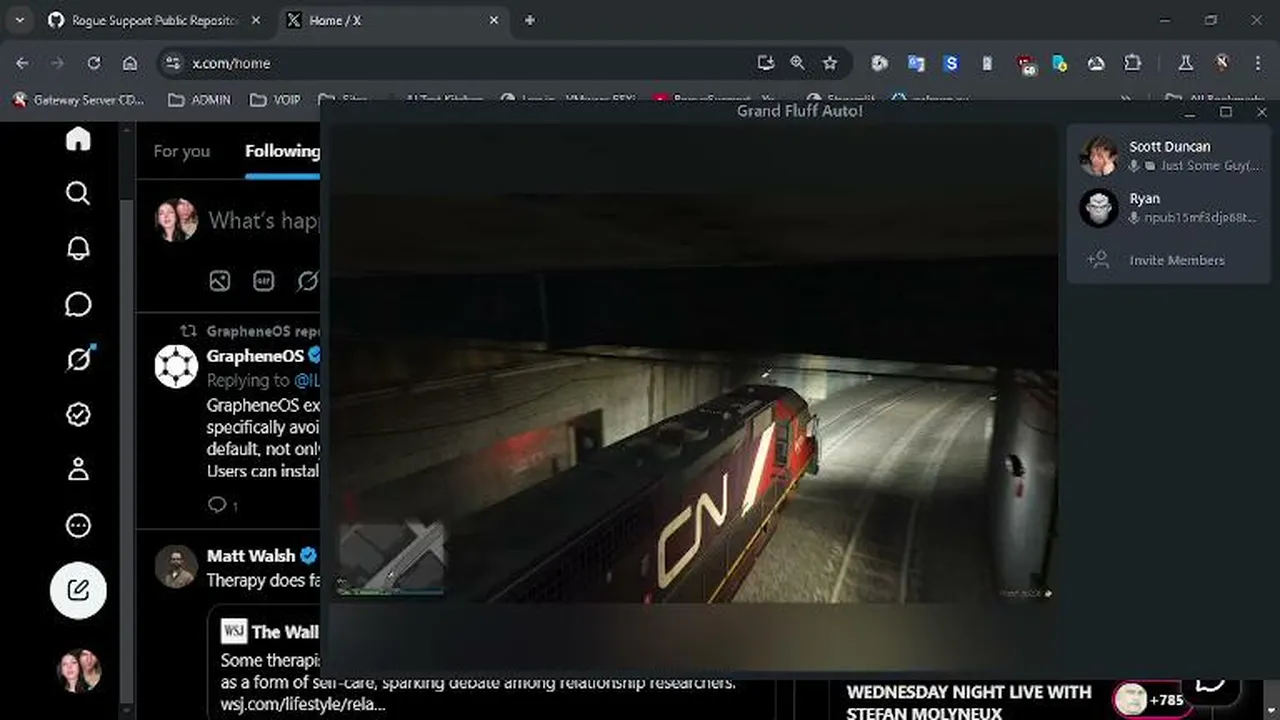This screenshot has height=720, width=1280.
Task: Click the Grok icon in the composer toolbar
Action: [307, 281]
